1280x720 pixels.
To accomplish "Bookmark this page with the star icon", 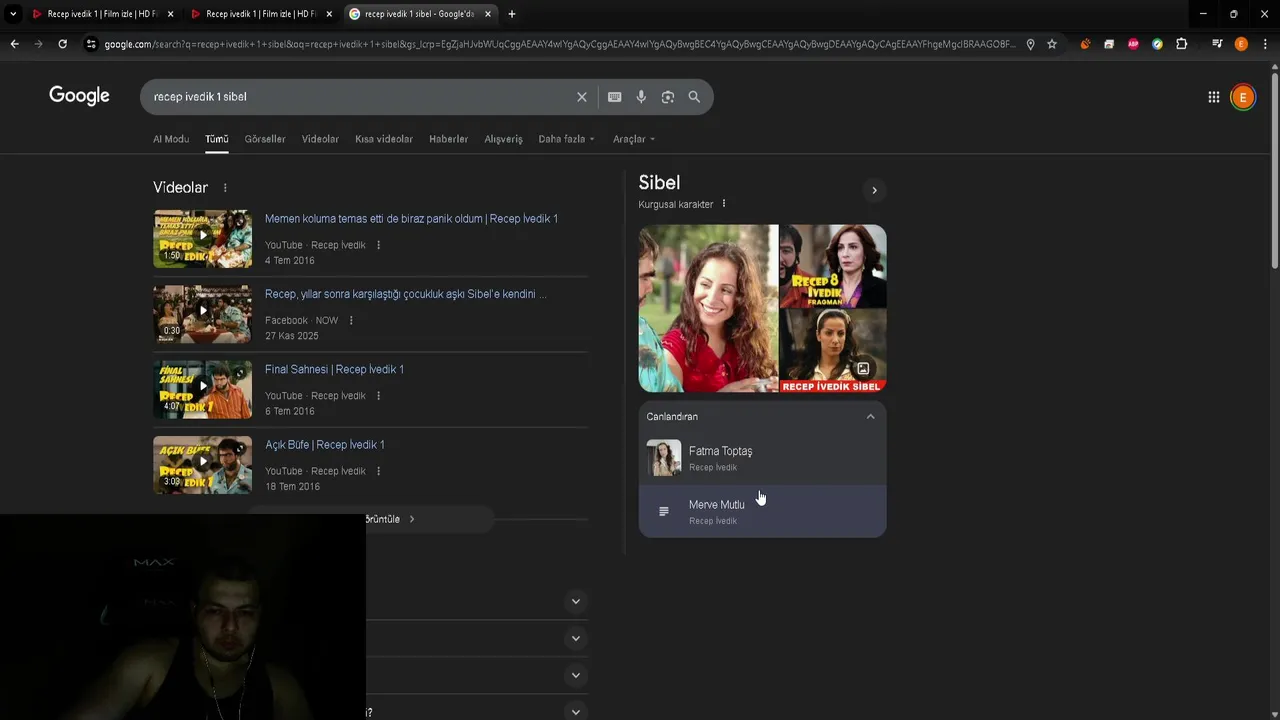I will [x=1052, y=44].
